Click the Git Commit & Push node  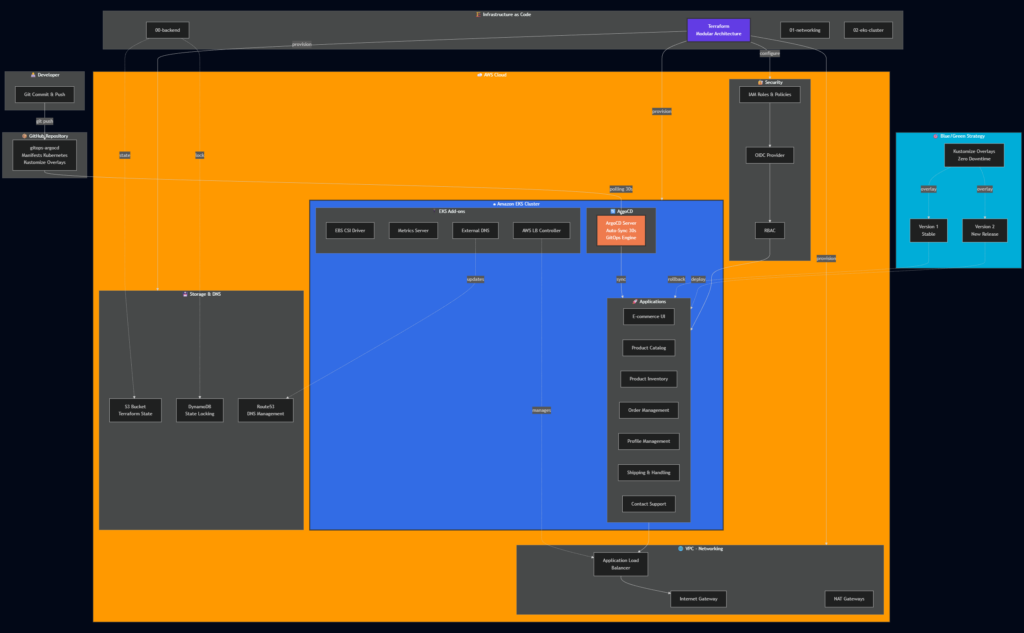[x=45, y=95]
